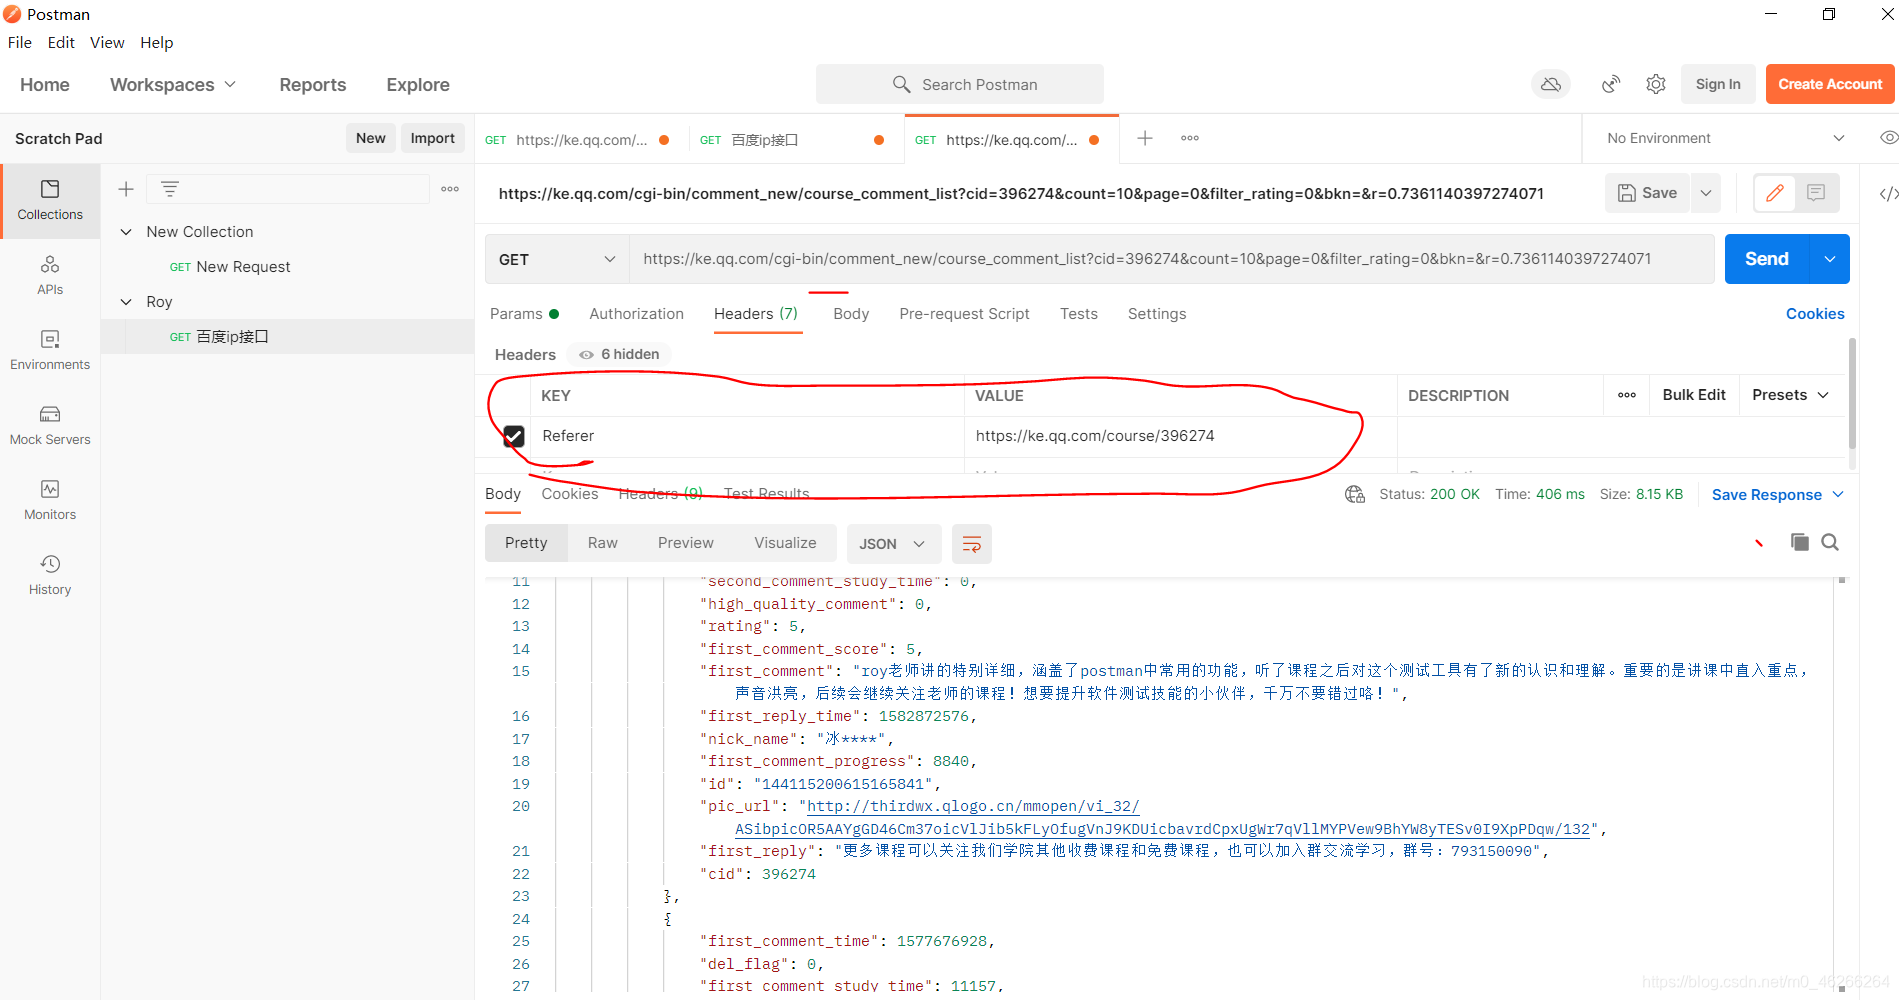
Task: Open the Cookies link
Action: point(1815,314)
